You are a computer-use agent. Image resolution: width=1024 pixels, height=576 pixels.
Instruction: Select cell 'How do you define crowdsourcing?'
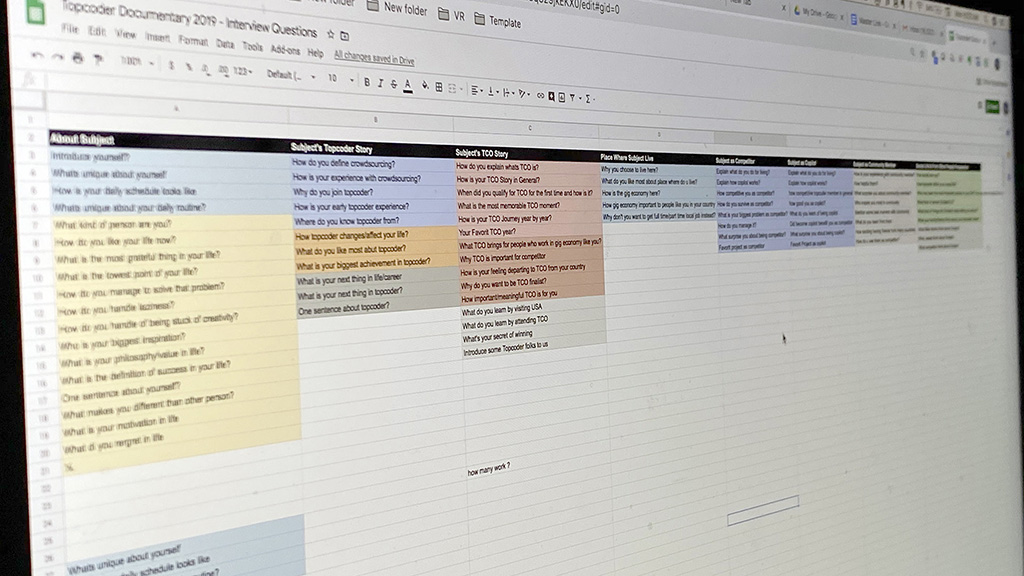[x=373, y=164]
